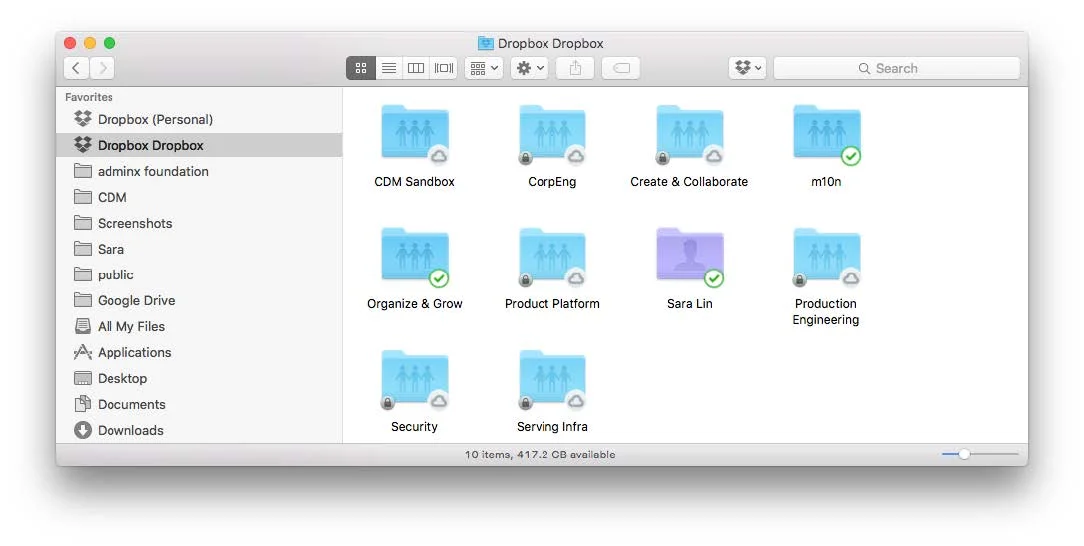The width and height of the screenshot is (1084, 546).
Task: Select Desktop in sidebar
Action: click(199, 378)
